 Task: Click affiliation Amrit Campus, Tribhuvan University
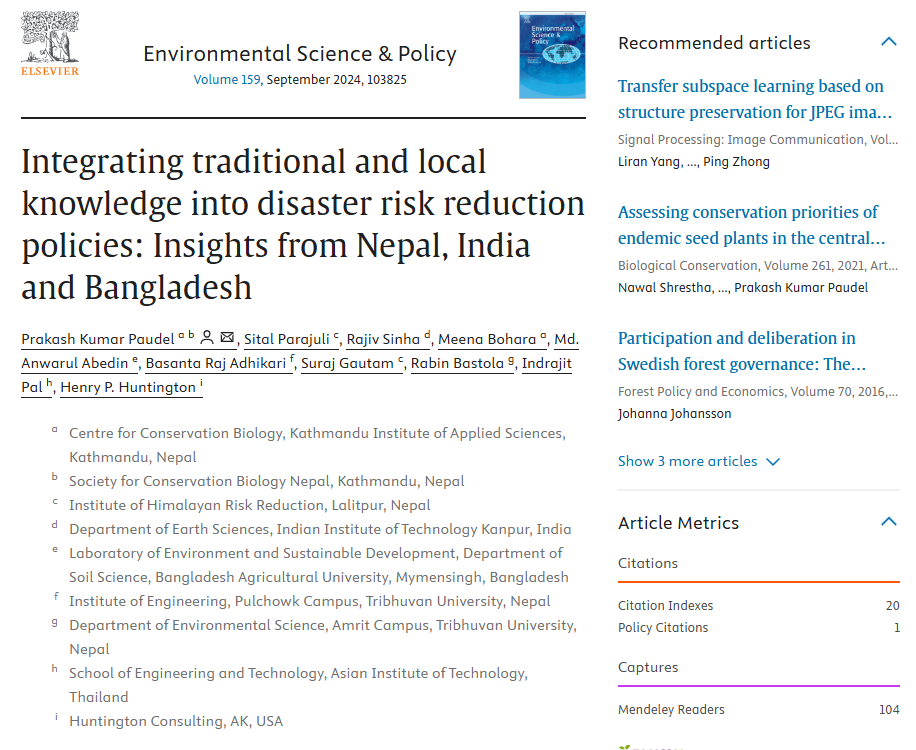pos(323,637)
